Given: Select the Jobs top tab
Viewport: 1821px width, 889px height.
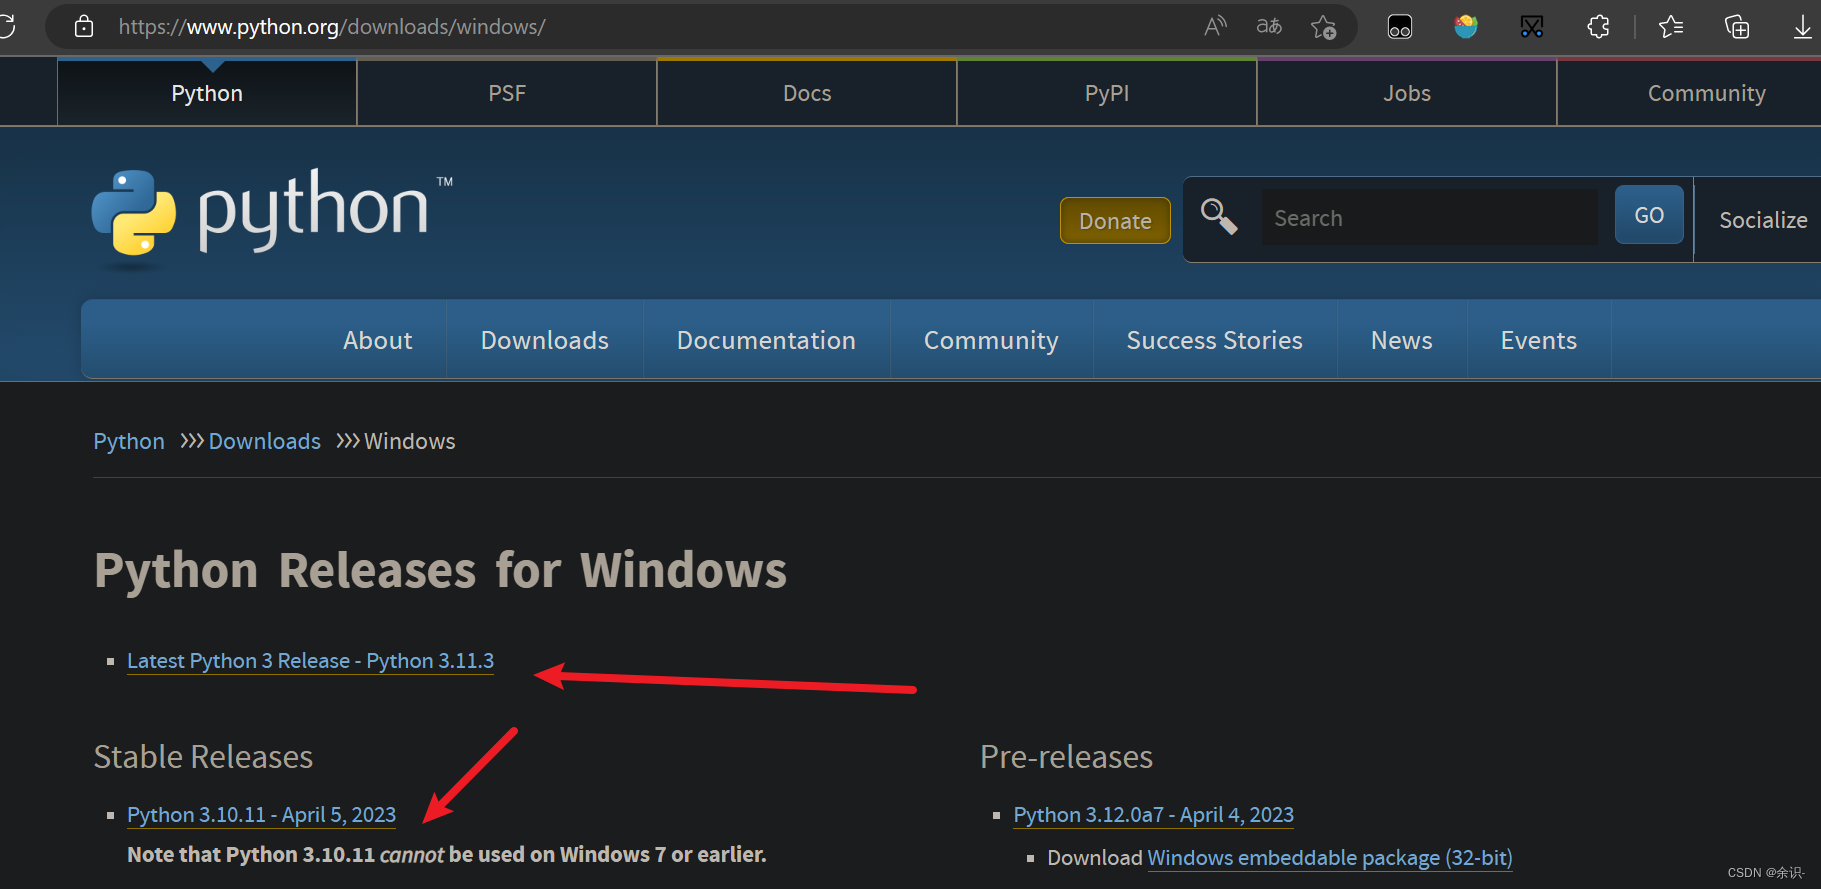Looking at the screenshot, I should coord(1407,93).
